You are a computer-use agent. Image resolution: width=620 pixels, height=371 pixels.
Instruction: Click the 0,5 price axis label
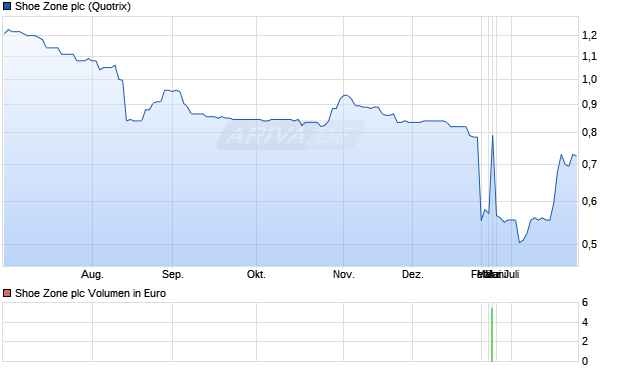coord(589,244)
